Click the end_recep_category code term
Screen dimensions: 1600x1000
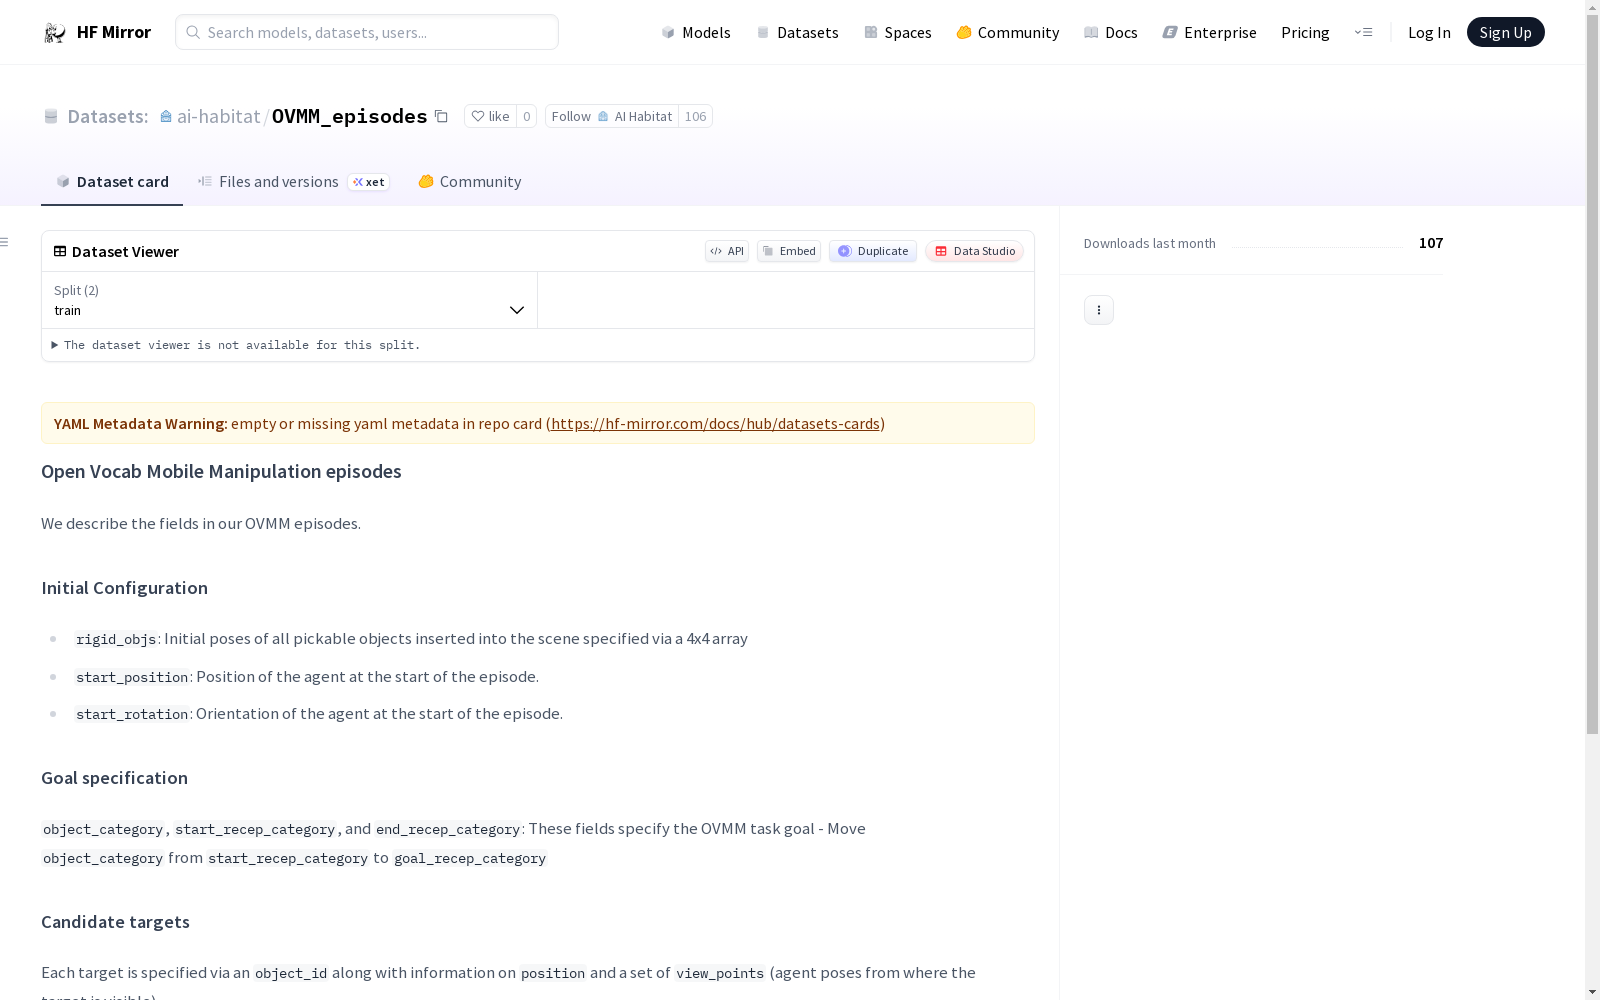[448, 829]
